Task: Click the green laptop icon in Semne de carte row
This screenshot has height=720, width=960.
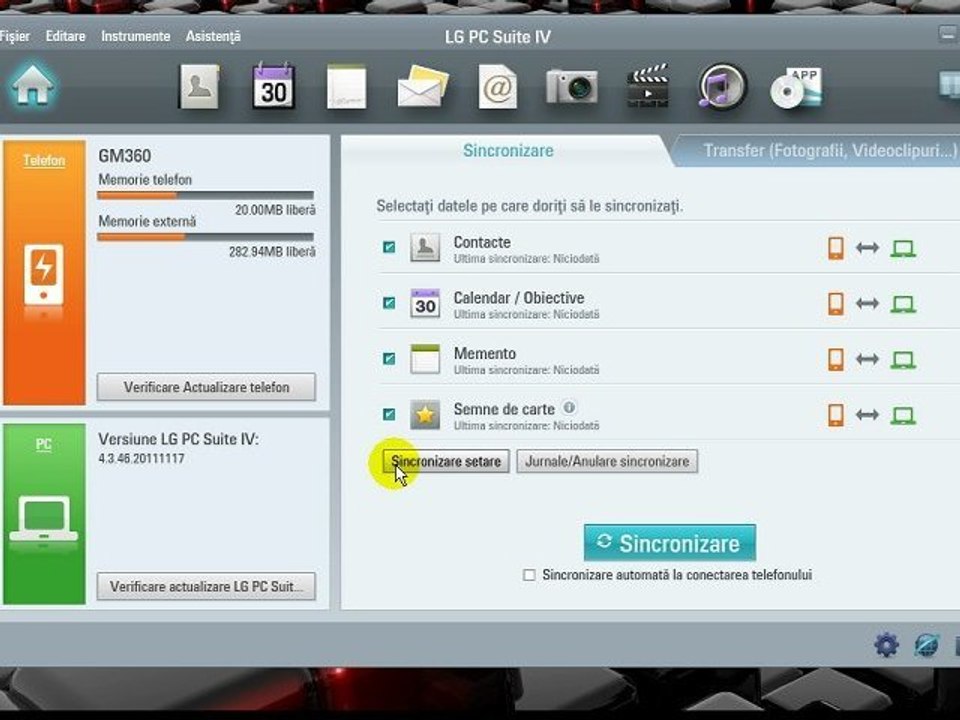Action: click(x=903, y=416)
